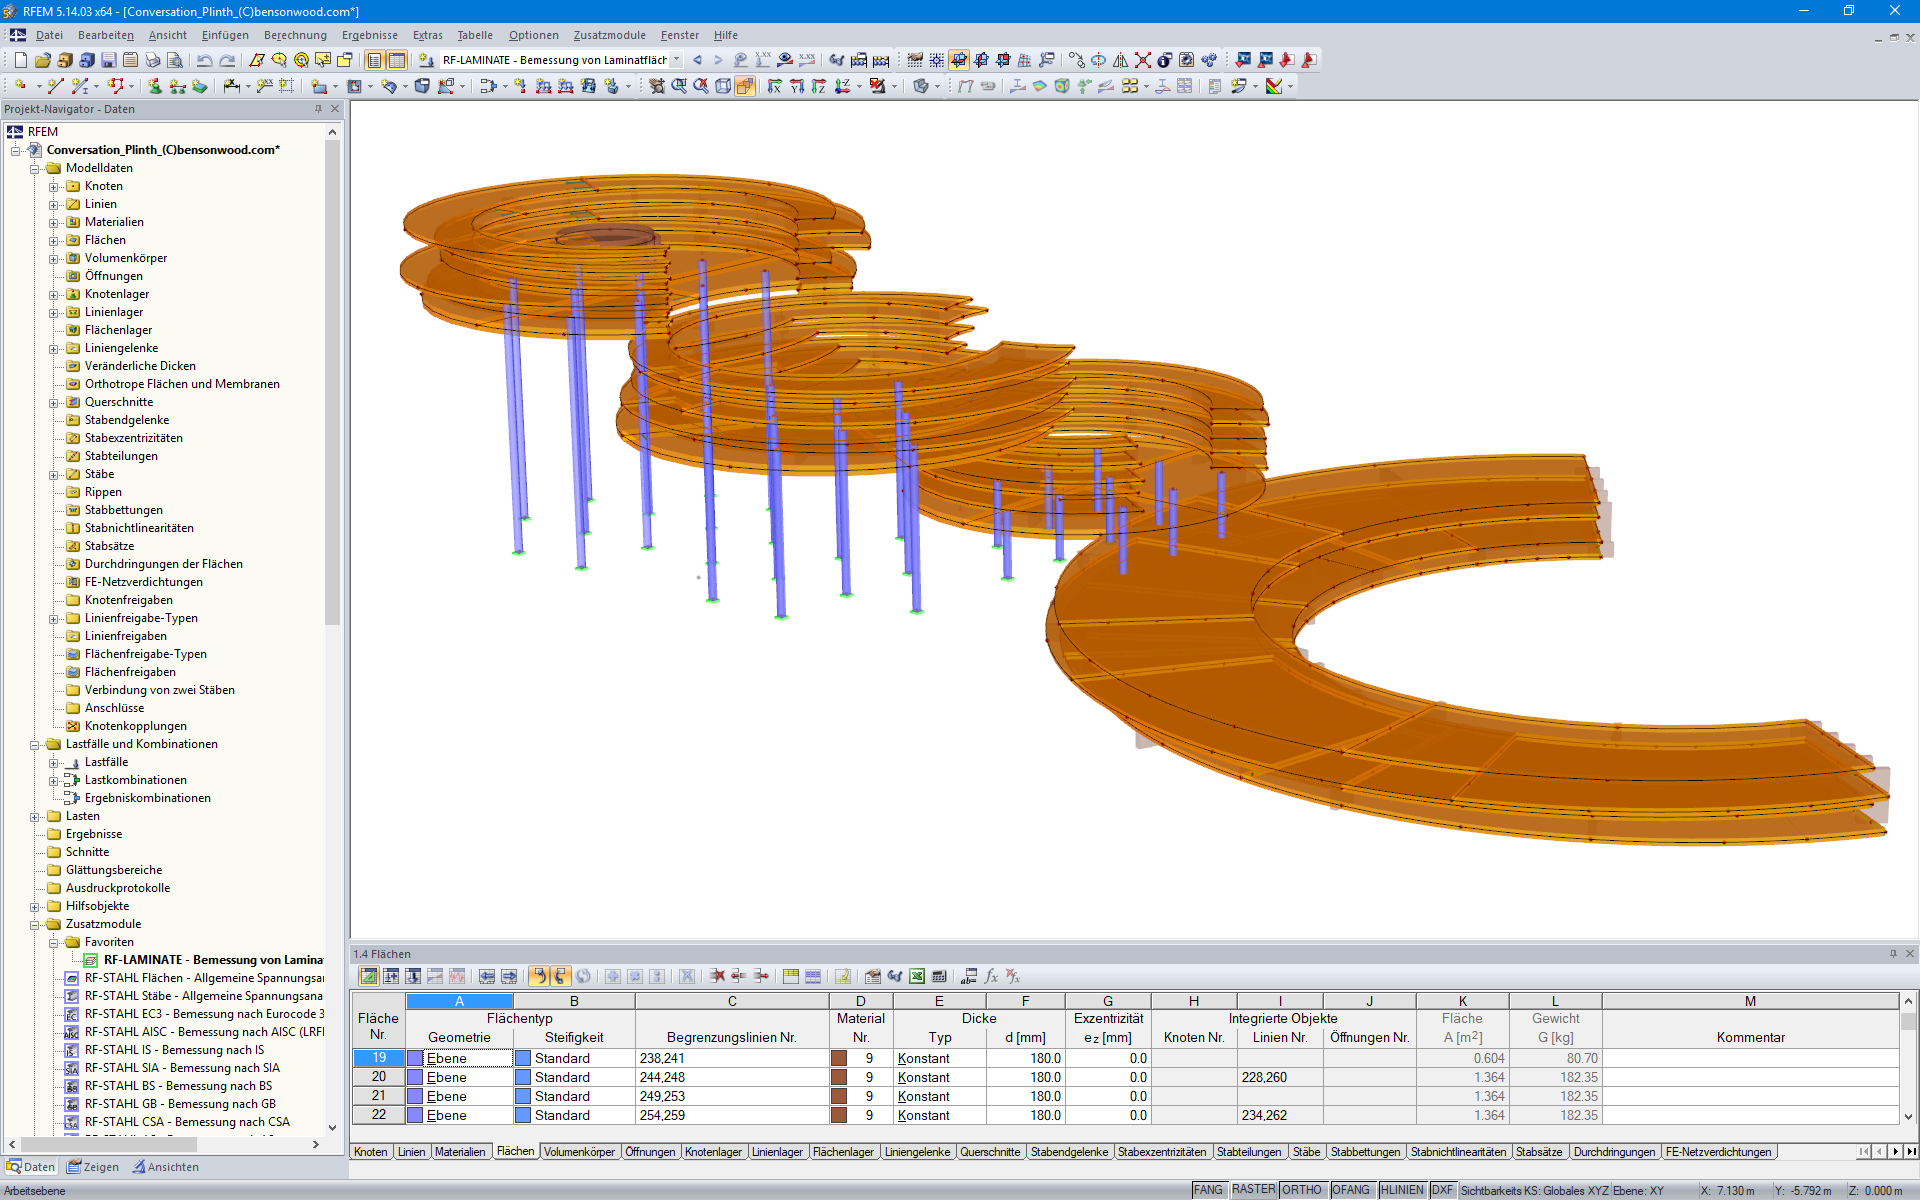The width and height of the screenshot is (1920, 1200).
Task: Click the view in Y direction icon
Action: tap(796, 86)
